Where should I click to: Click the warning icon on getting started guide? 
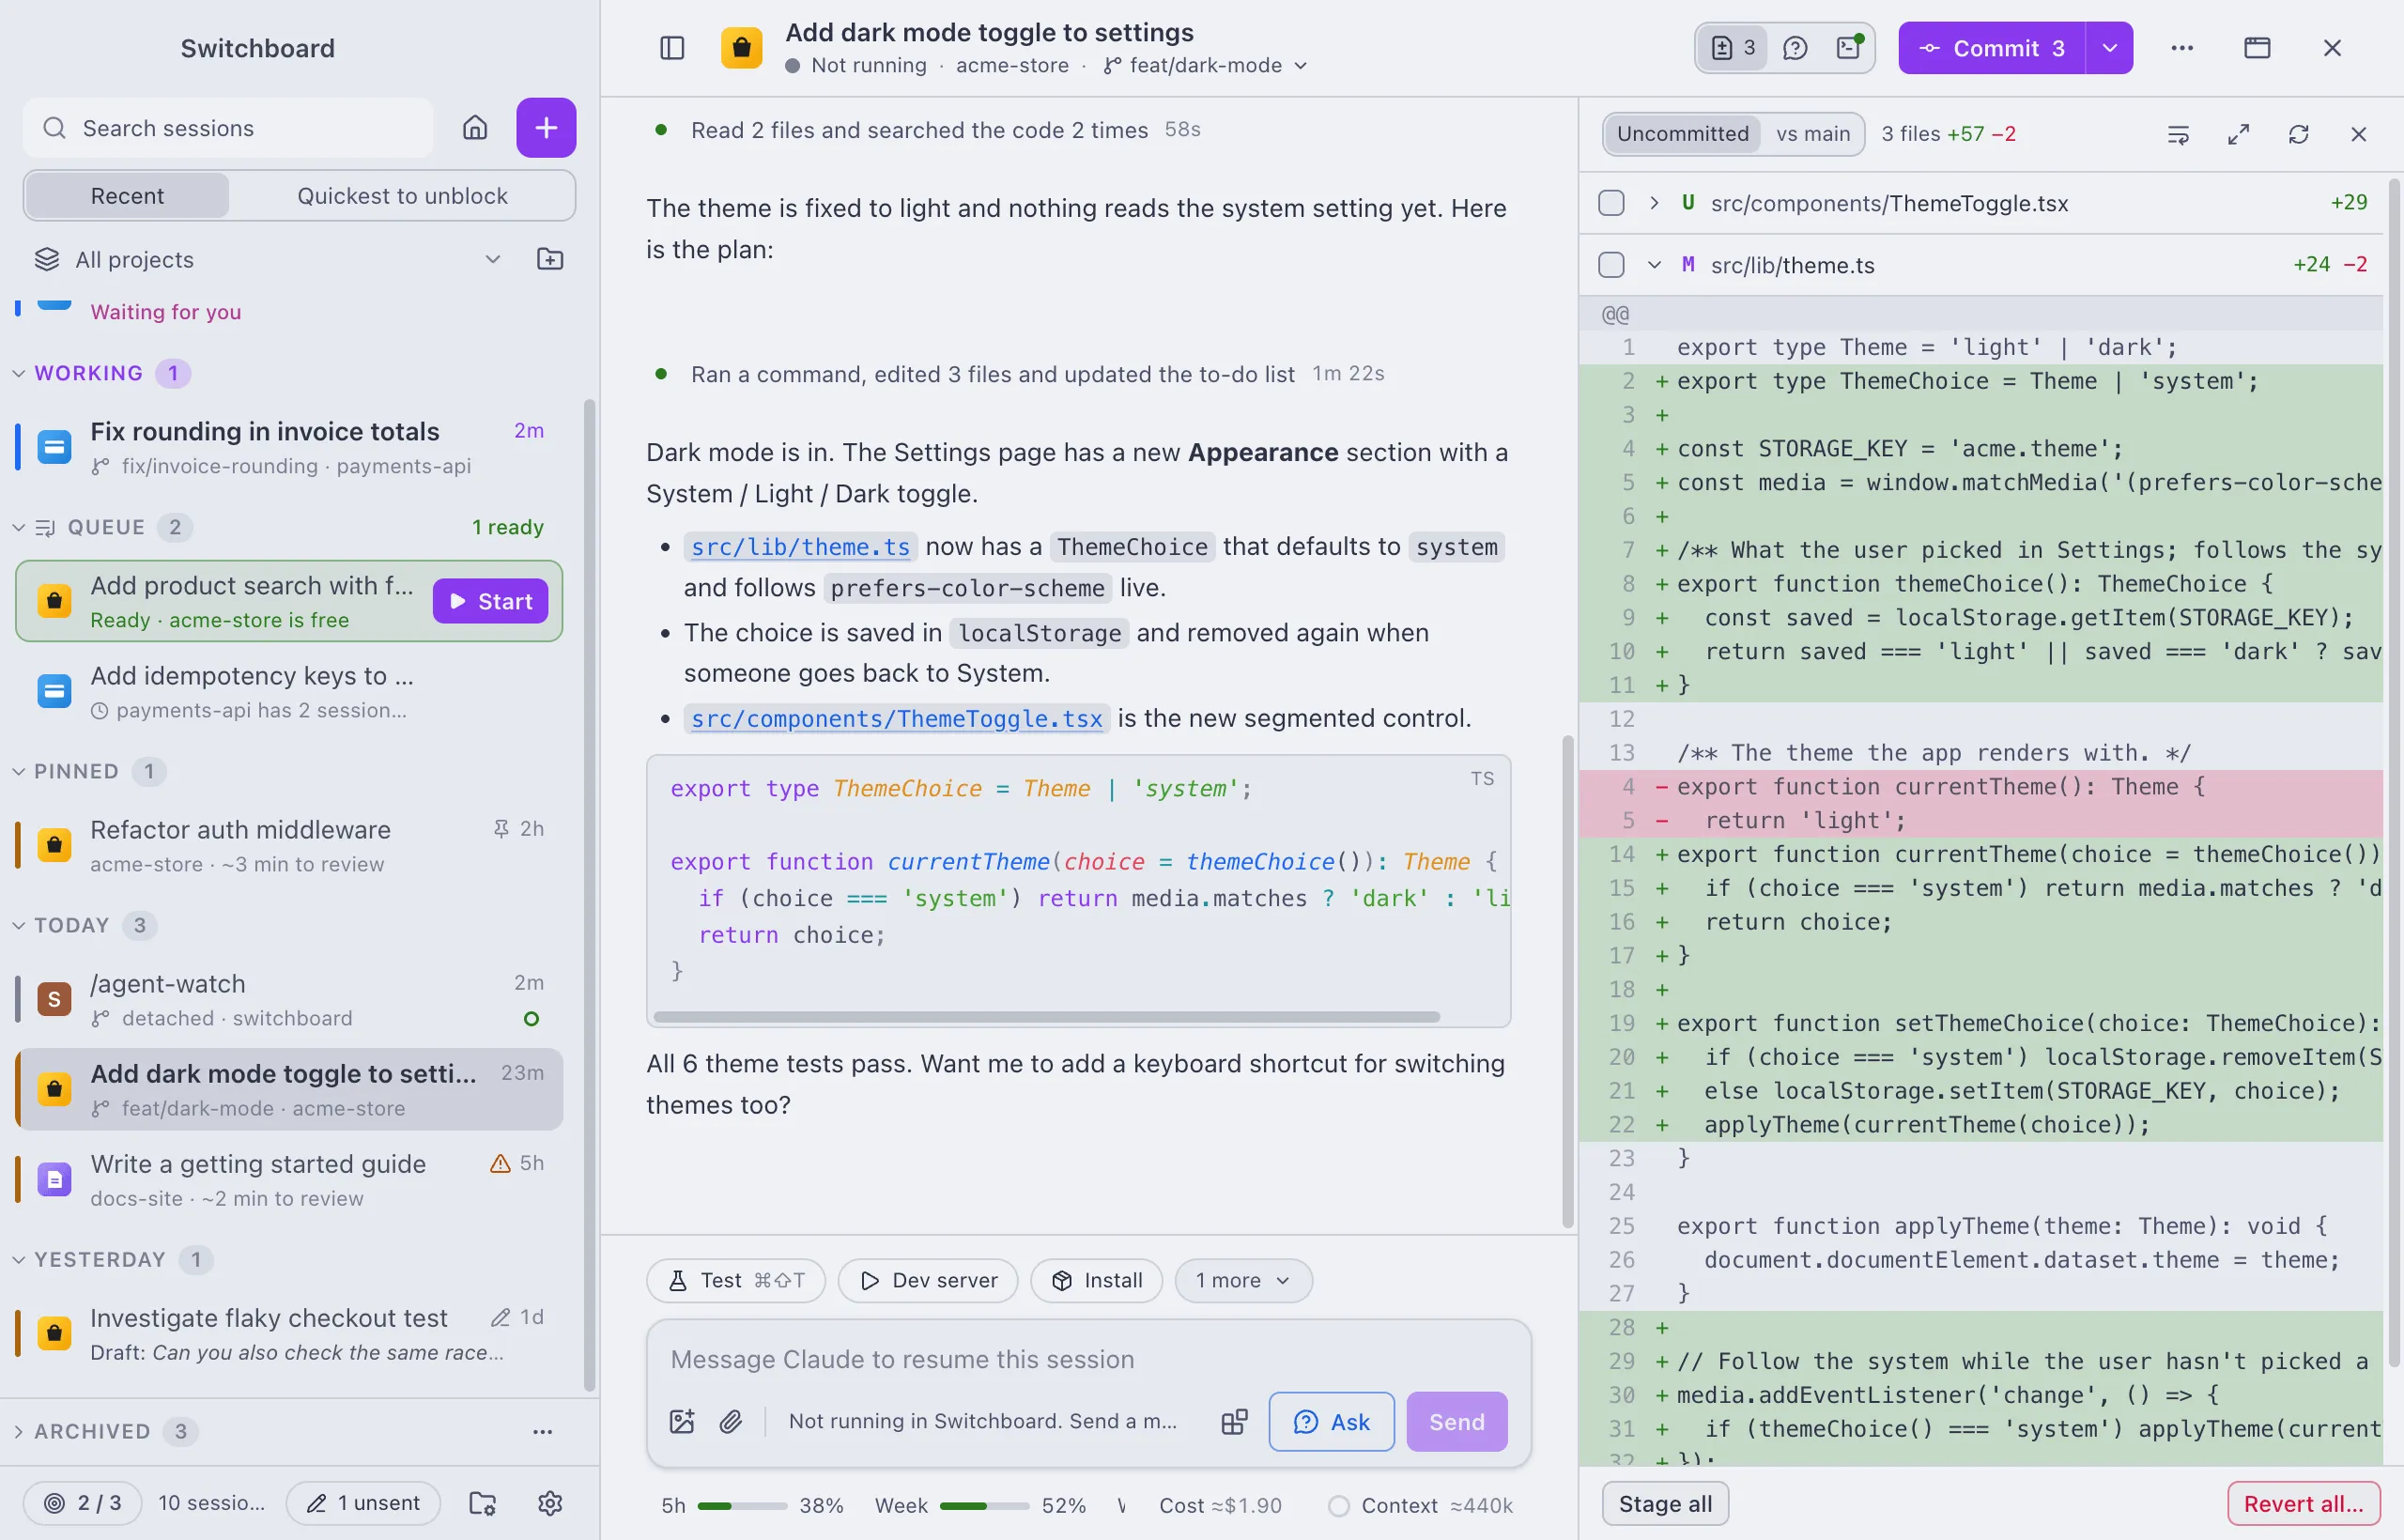pos(500,1163)
